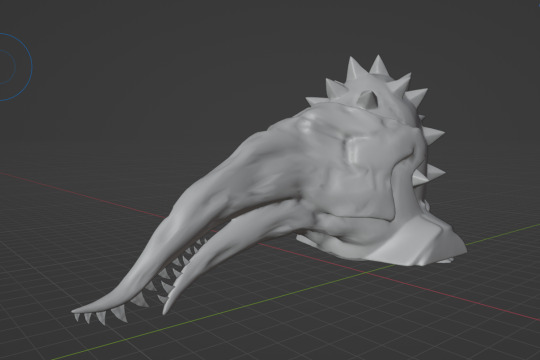Screen dimensions: 540x360
Task: Click the pointed tip of the lower jaw
Action: (x=166, y=309)
